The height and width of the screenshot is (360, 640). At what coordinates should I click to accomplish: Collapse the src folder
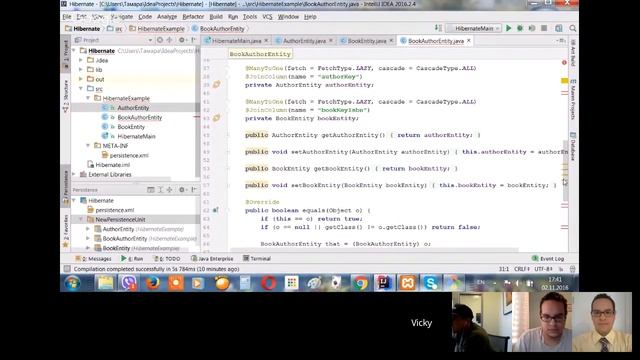click(81, 88)
